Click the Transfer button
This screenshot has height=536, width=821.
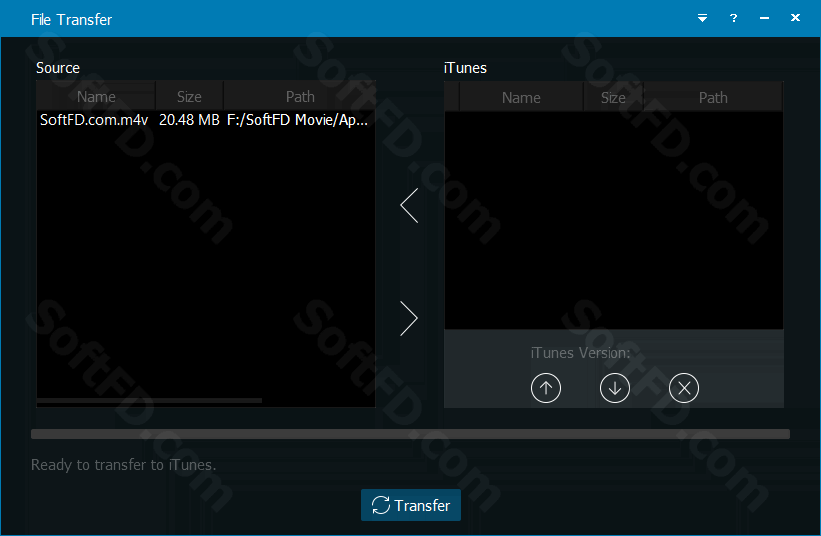click(411, 505)
